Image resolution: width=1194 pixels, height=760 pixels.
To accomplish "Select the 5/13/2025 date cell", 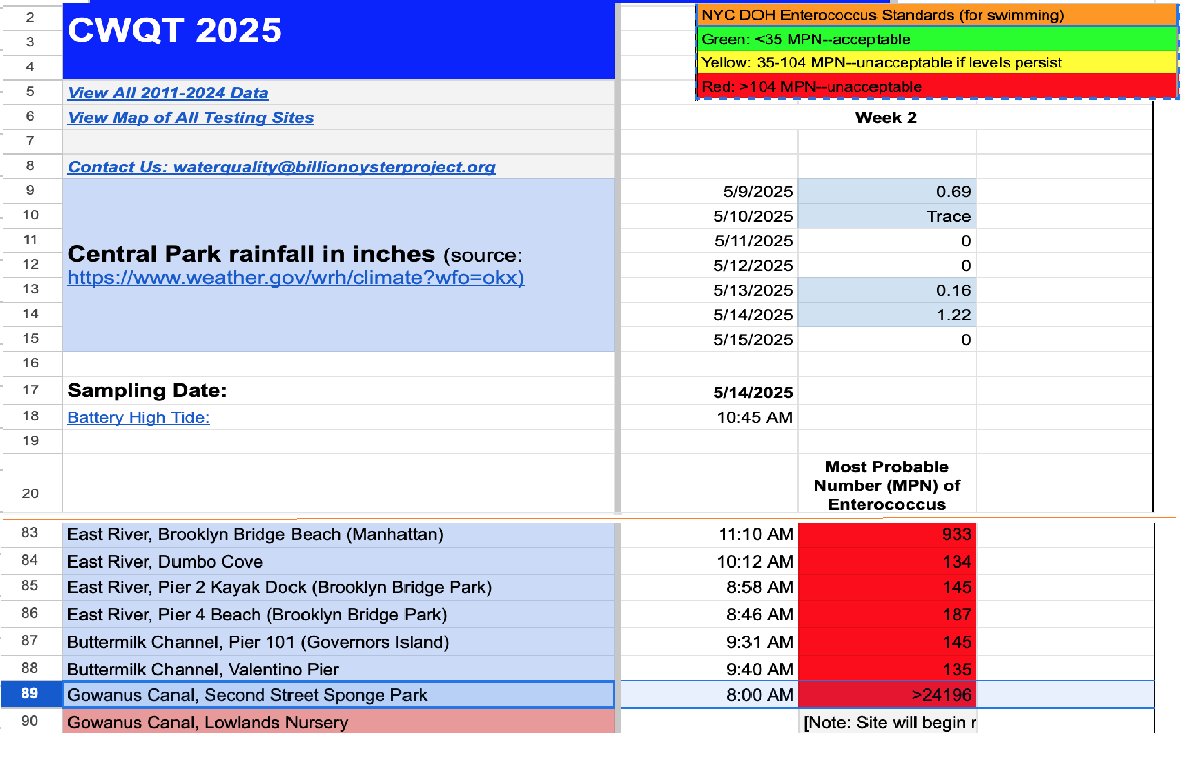I will pyautogui.click(x=710, y=290).
